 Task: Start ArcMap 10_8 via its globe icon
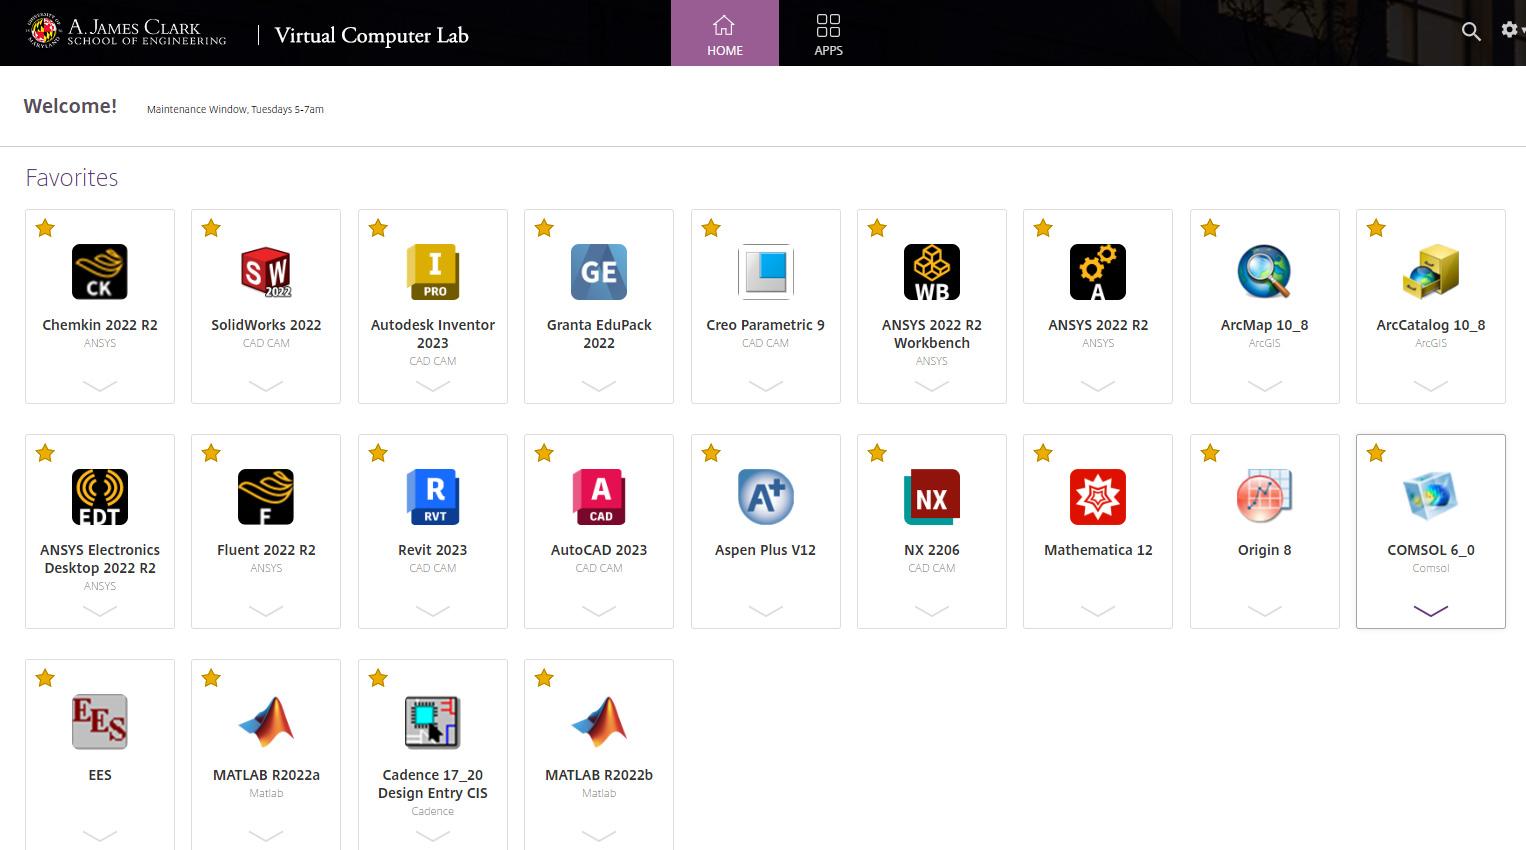point(1264,272)
